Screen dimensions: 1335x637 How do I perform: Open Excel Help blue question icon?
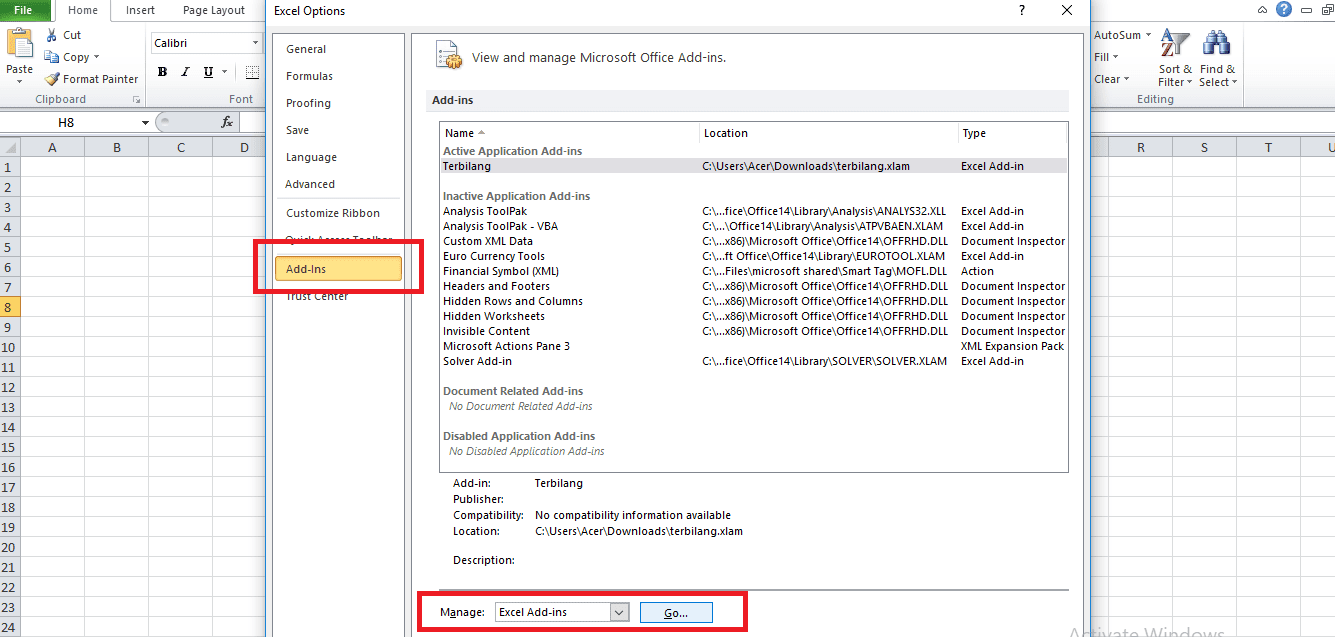(1284, 10)
